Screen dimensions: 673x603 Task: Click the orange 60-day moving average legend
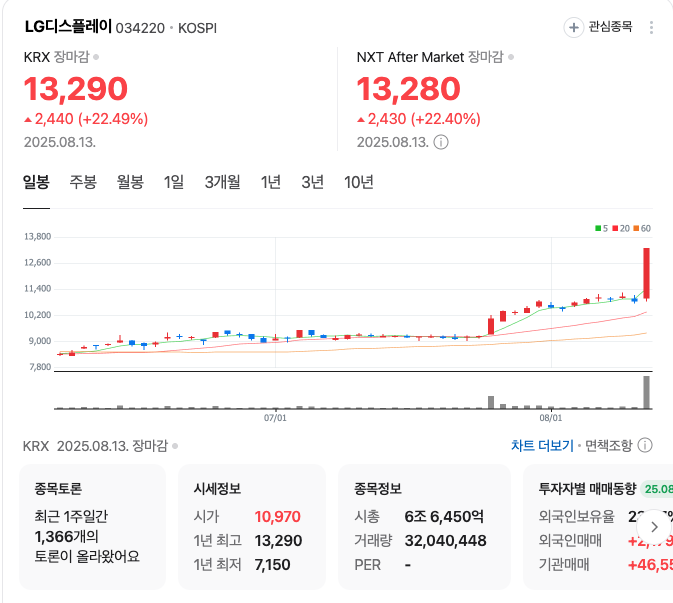tap(642, 228)
